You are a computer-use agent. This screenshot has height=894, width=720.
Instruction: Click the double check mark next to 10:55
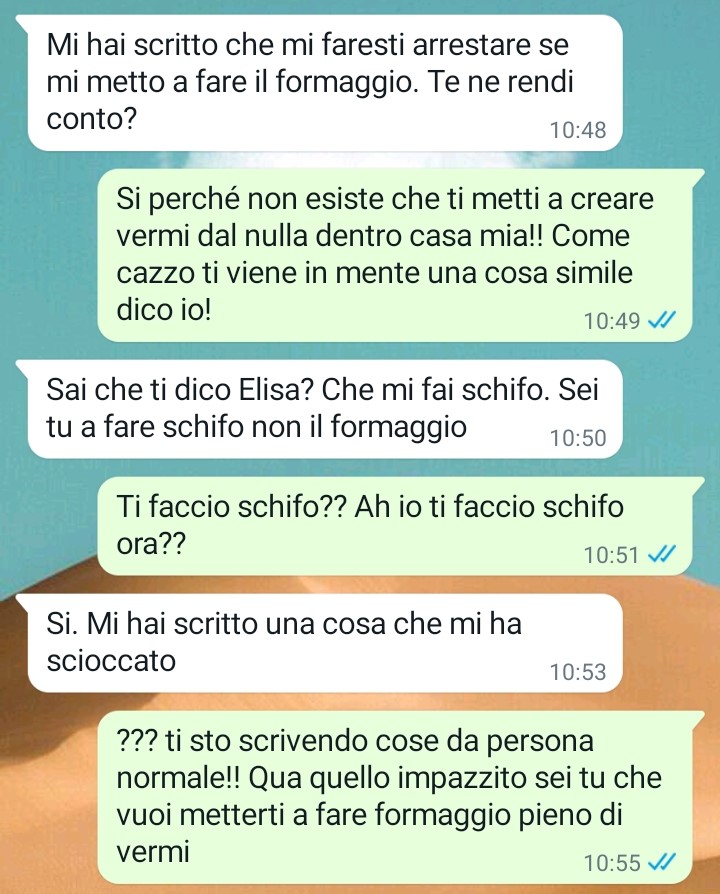[x=662, y=862]
